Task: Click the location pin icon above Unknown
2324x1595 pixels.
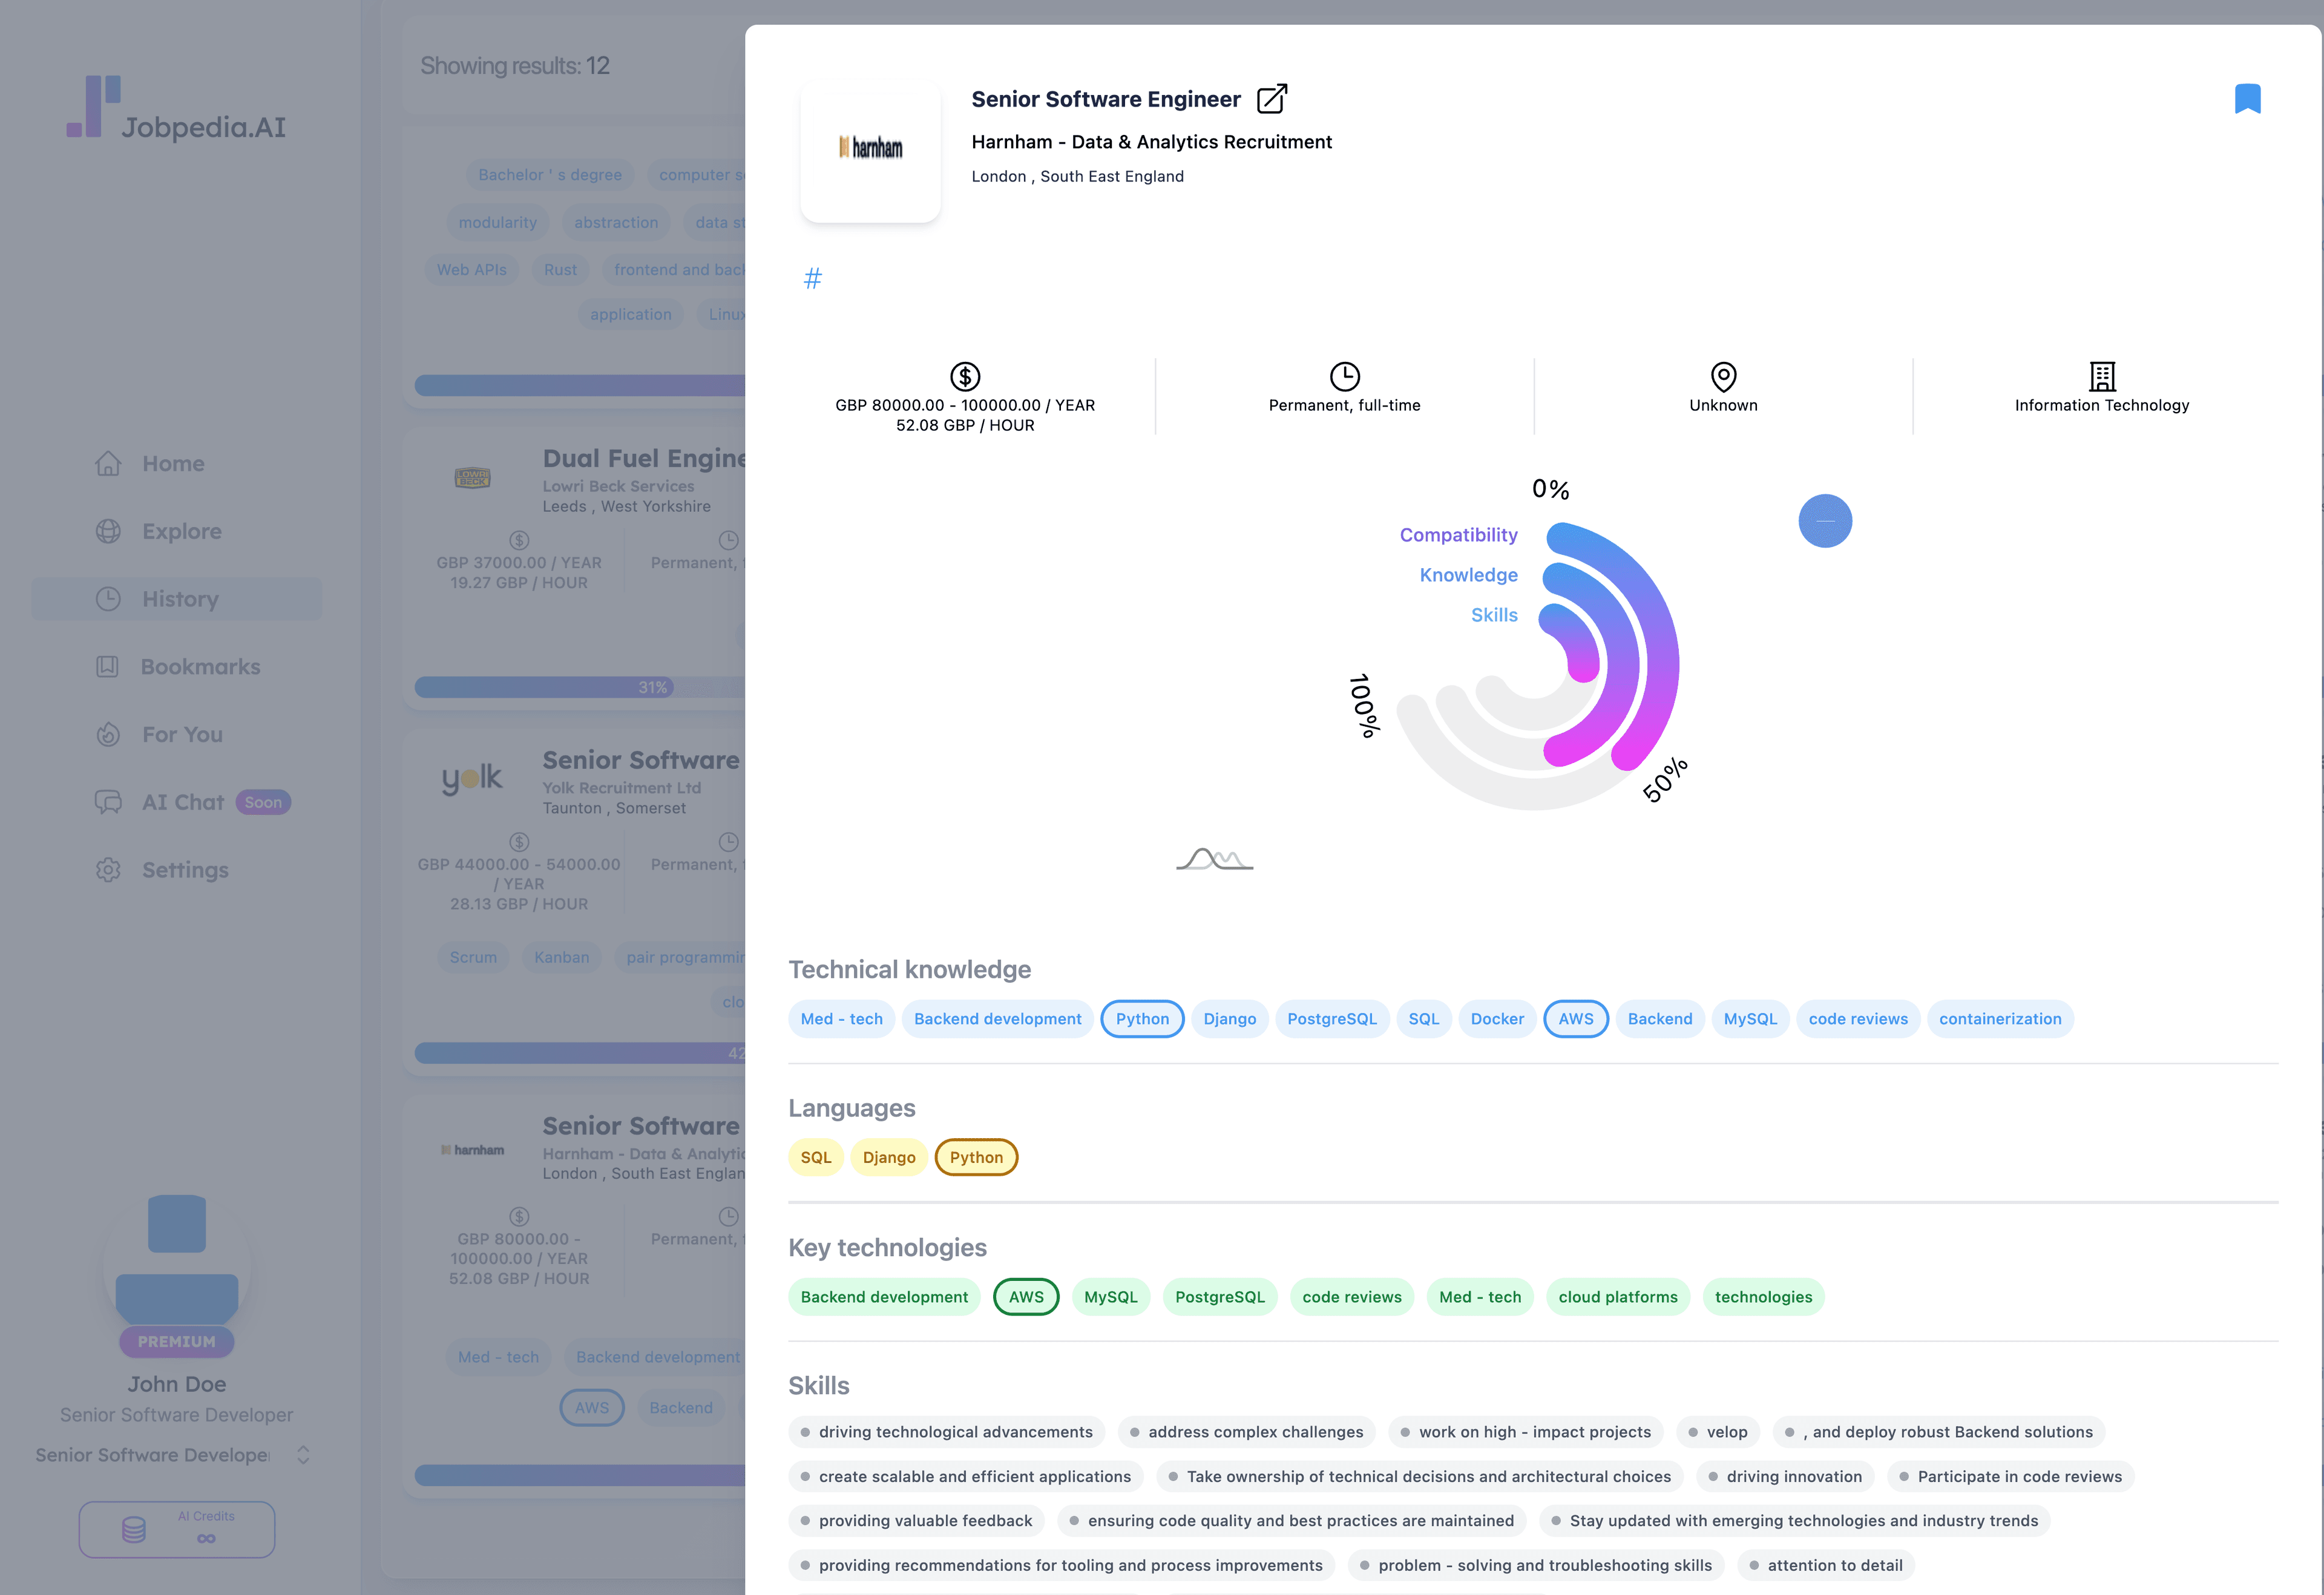Action: (x=1723, y=377)
